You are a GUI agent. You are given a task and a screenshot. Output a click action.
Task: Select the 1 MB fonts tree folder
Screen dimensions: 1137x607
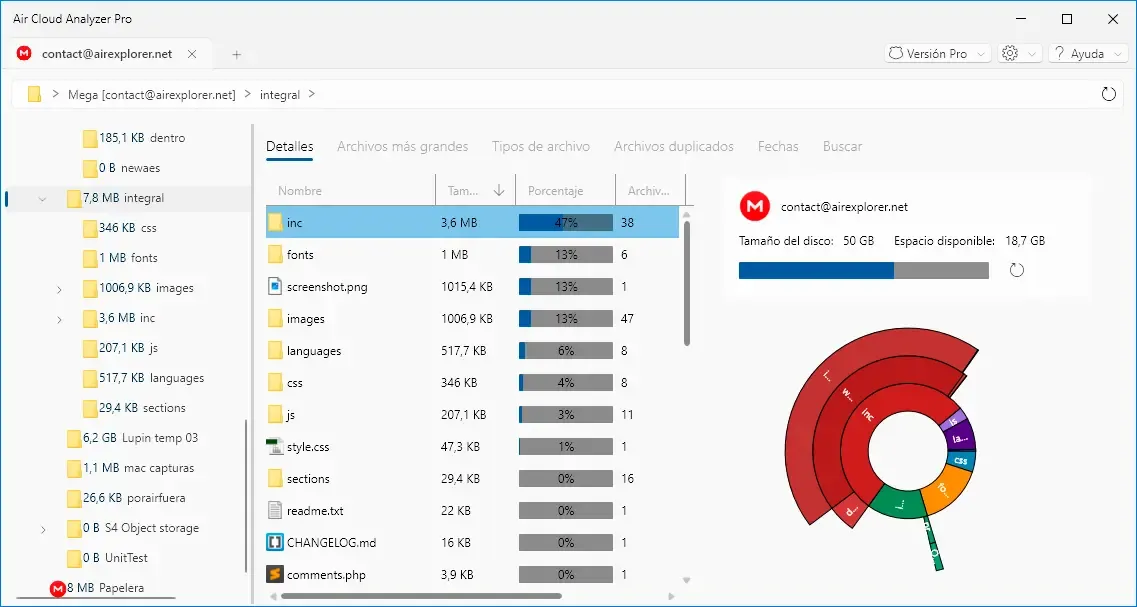coord(120,258)
